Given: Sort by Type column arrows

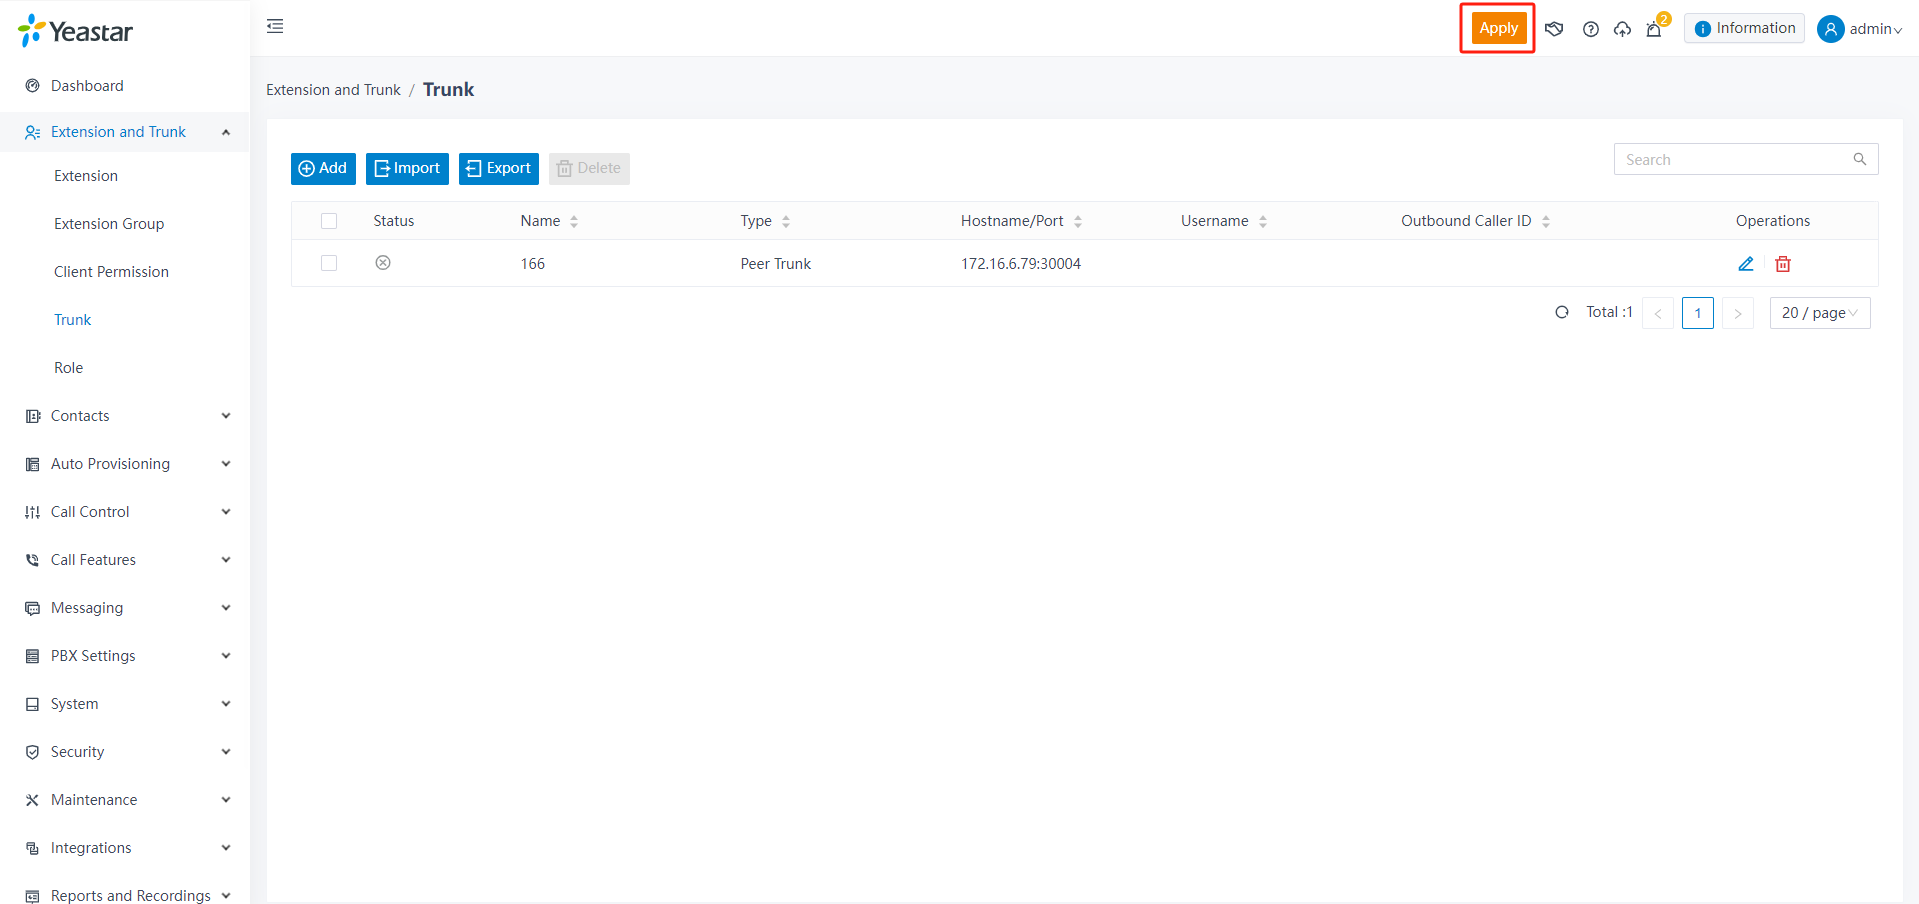Looking at the screenshot, I should (786, 222).
